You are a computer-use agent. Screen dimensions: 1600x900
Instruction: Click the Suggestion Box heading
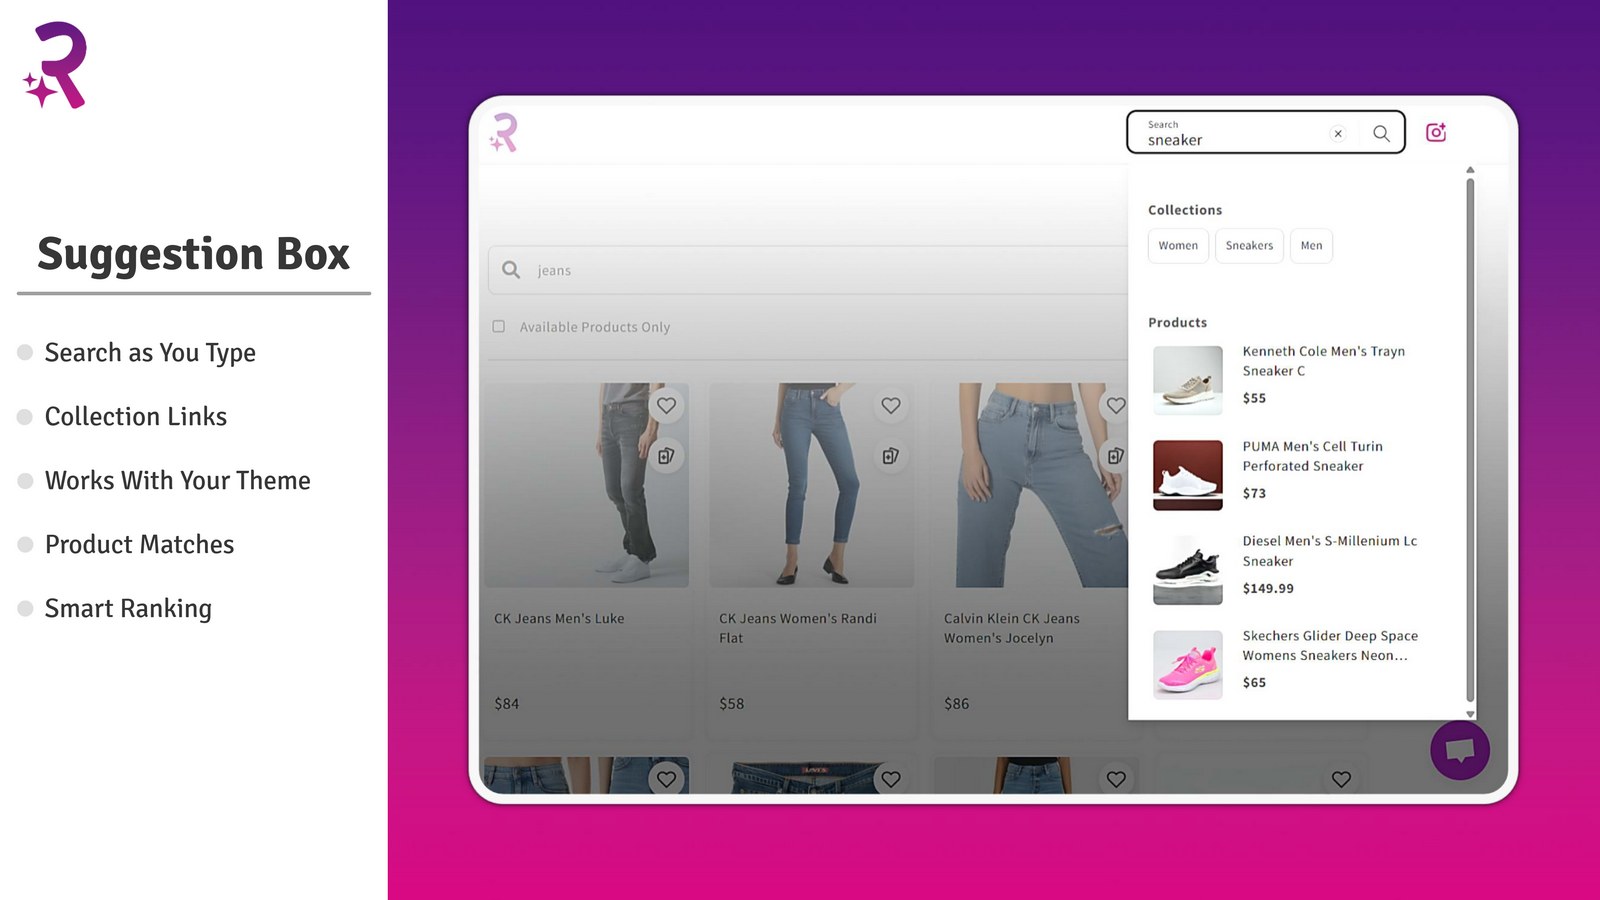pyautogui.click(x=194, y=254)
